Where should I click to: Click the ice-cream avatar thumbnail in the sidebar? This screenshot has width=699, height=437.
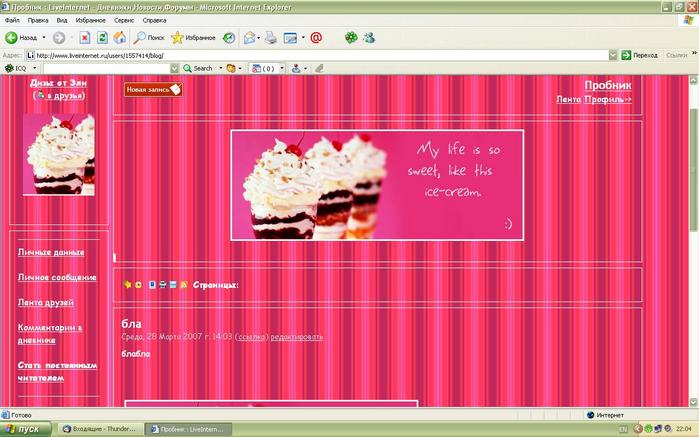[x=58, y=154]
